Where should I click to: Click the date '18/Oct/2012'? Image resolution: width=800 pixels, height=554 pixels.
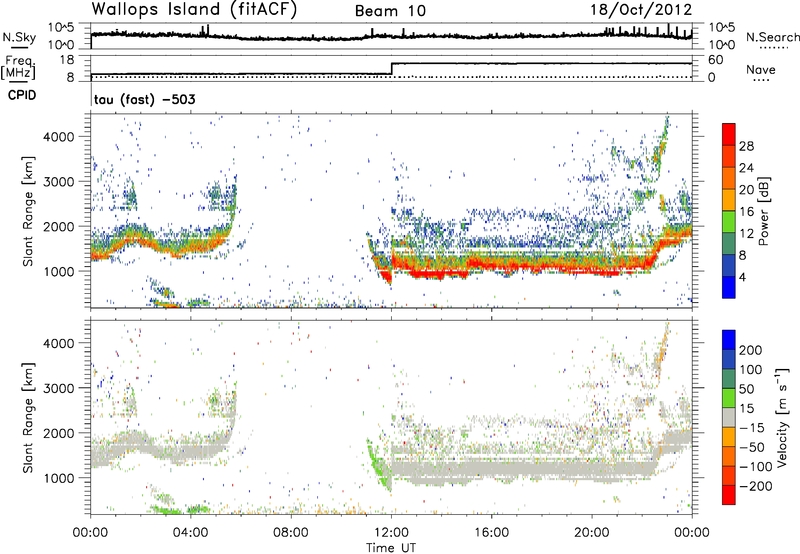click(x=641, y=10)
